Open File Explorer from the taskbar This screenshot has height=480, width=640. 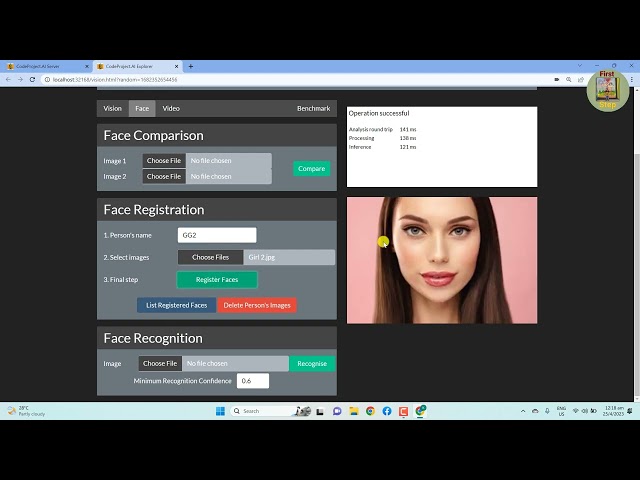pyautogui.click(x=353, y=411)
